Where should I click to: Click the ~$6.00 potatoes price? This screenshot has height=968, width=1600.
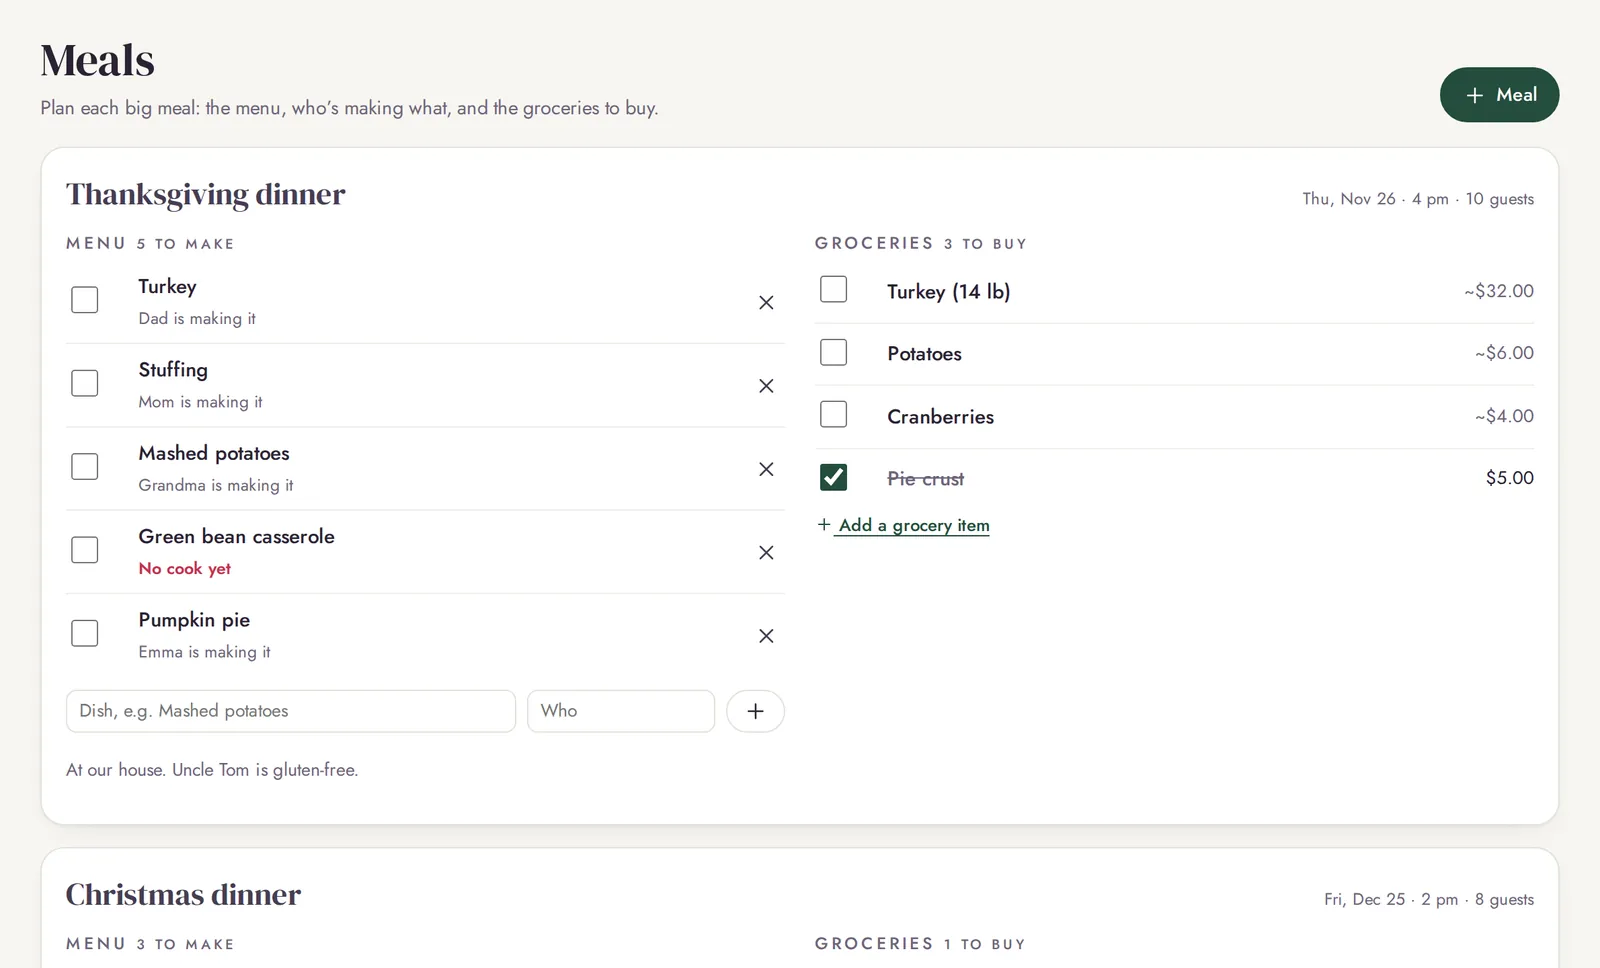1504,353
